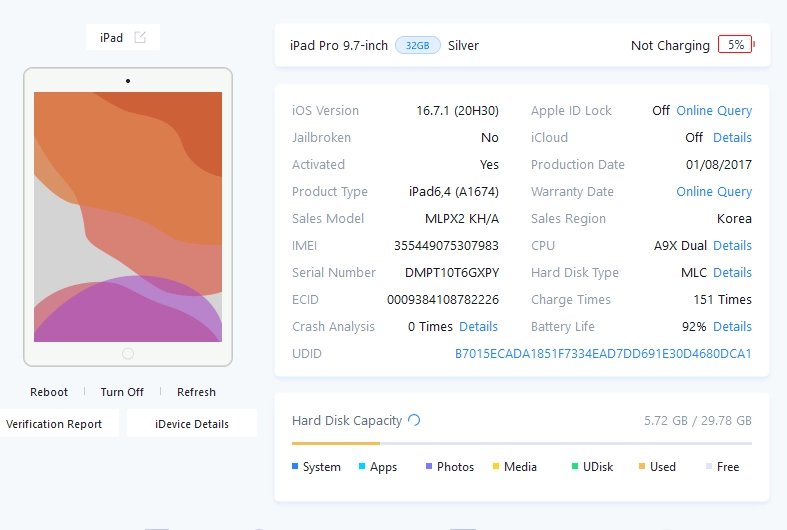Open Details link for Hard Disk Type
This screenshot has height=530, width=787.
[732, 273]
